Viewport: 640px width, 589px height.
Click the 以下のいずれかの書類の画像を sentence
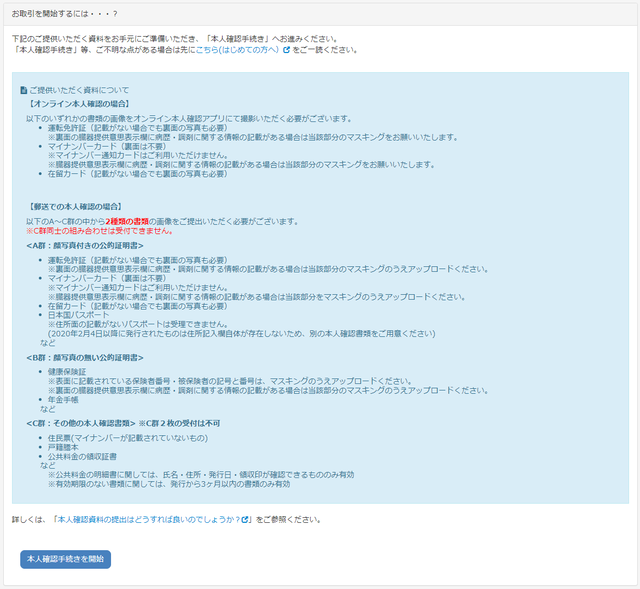pyautogui.click(x=189, y=119)
